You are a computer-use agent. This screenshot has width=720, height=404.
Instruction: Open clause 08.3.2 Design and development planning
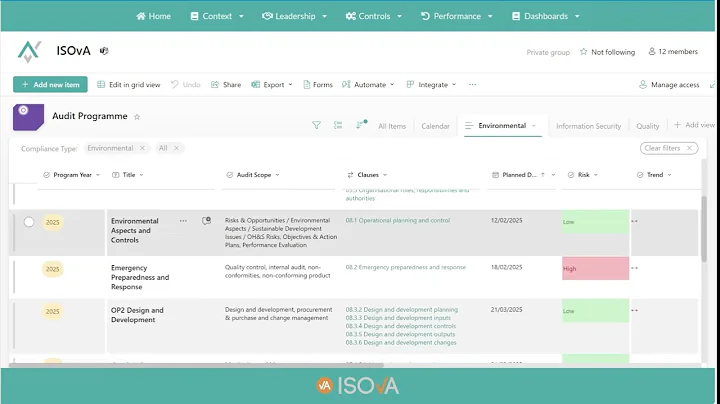[x=401, y=309]
